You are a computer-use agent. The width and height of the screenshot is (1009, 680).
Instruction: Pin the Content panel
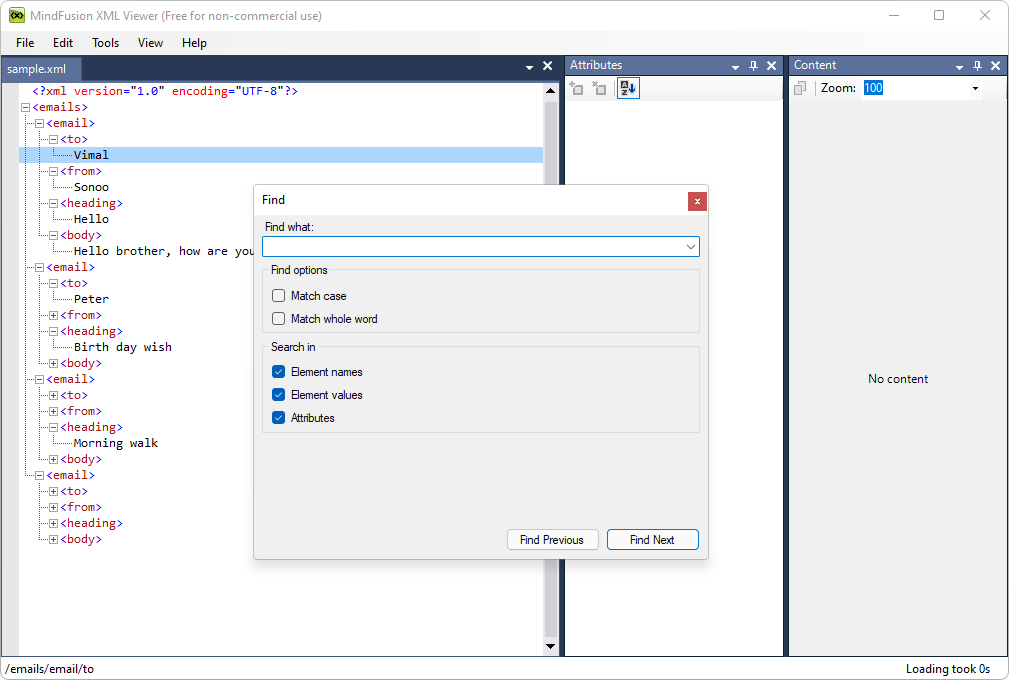click(x=977, y=66)
